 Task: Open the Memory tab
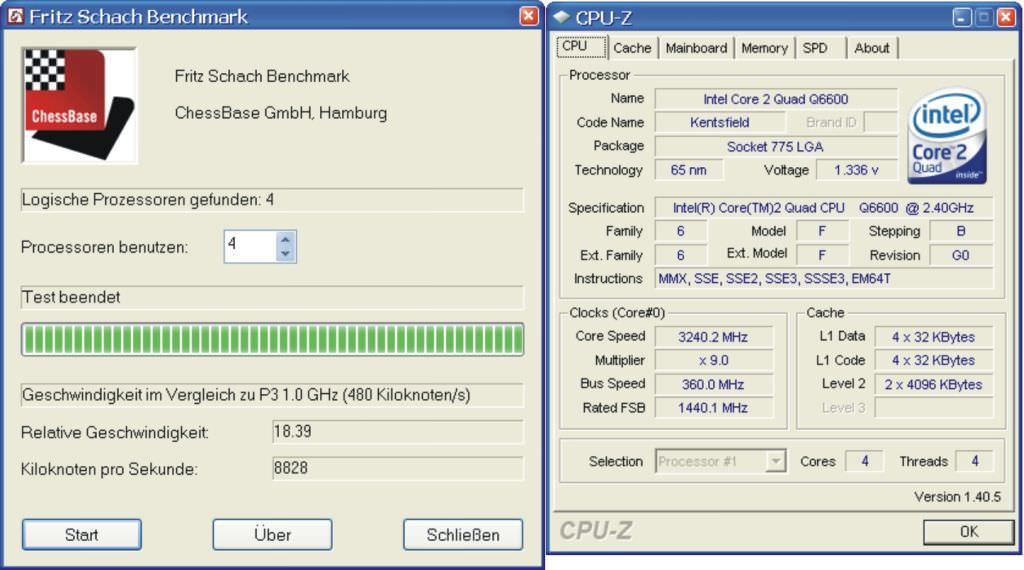pyautogui.click(x=764, y=48)
